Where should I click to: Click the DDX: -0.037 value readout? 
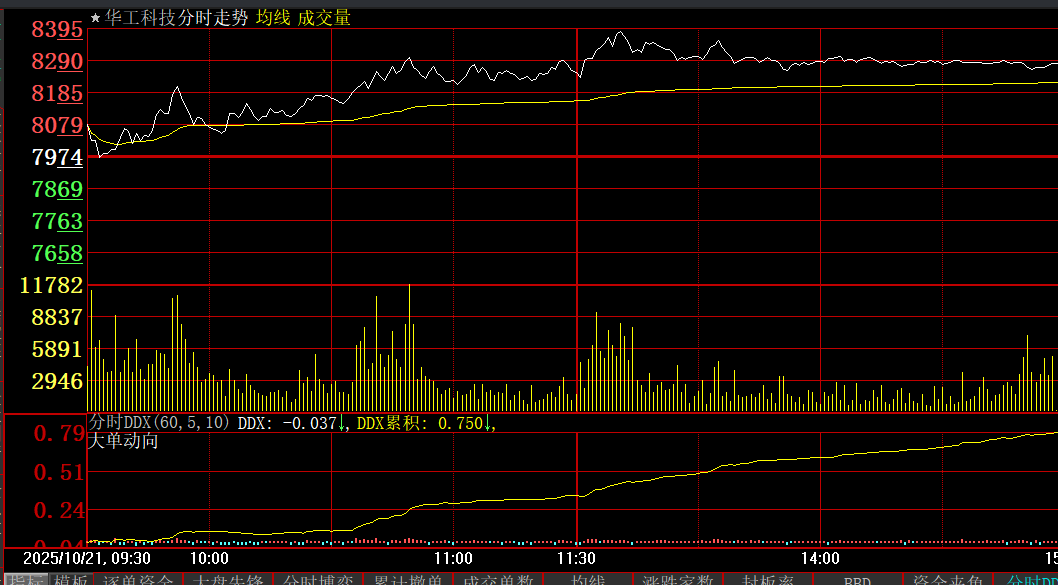click(291, 423)
